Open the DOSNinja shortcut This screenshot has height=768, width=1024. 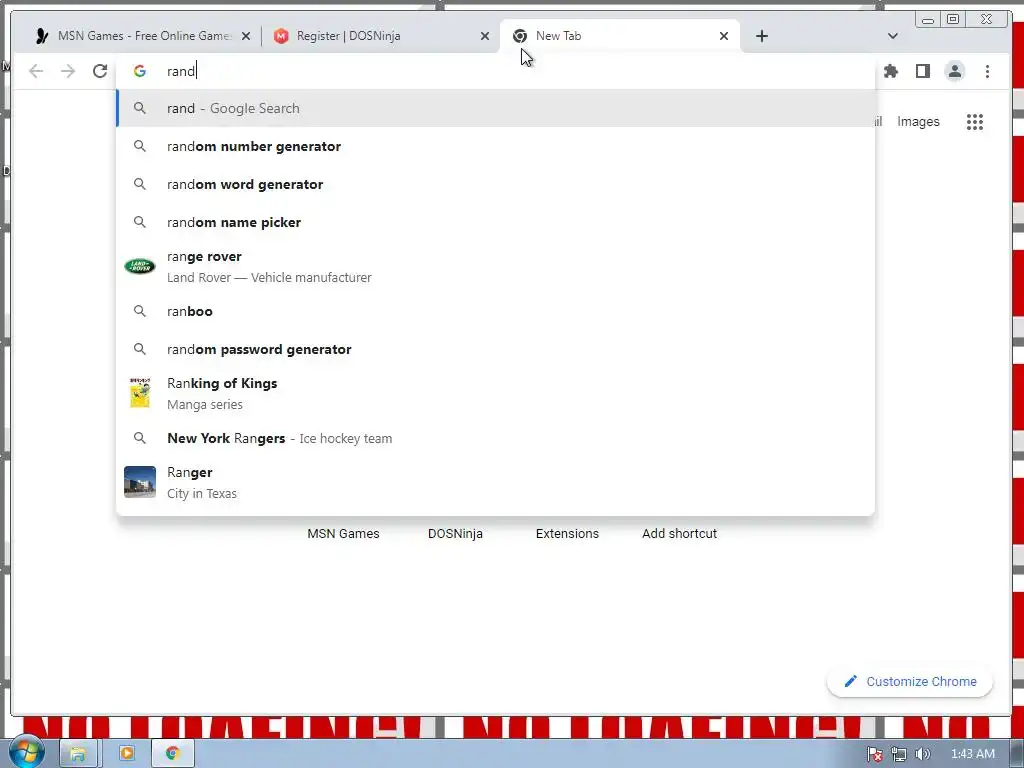tap(455, 534)
